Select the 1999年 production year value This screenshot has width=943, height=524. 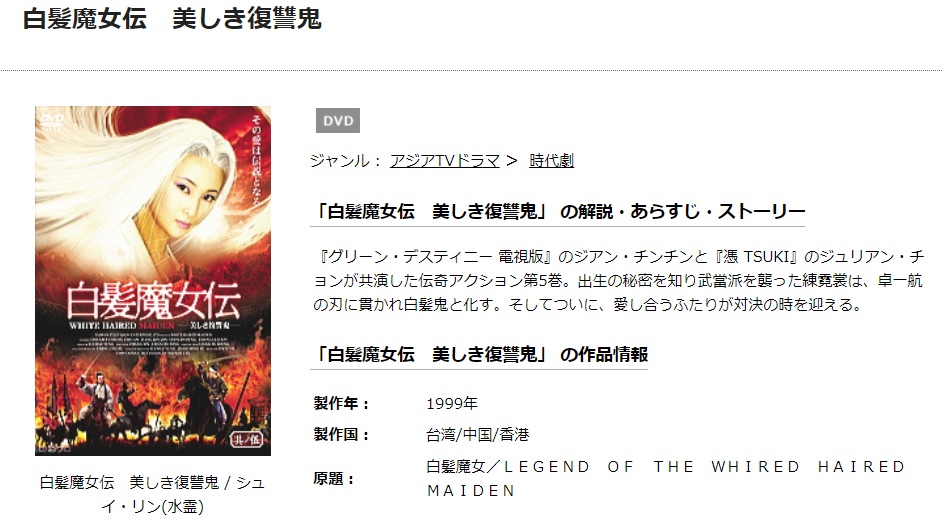(452, 404)
